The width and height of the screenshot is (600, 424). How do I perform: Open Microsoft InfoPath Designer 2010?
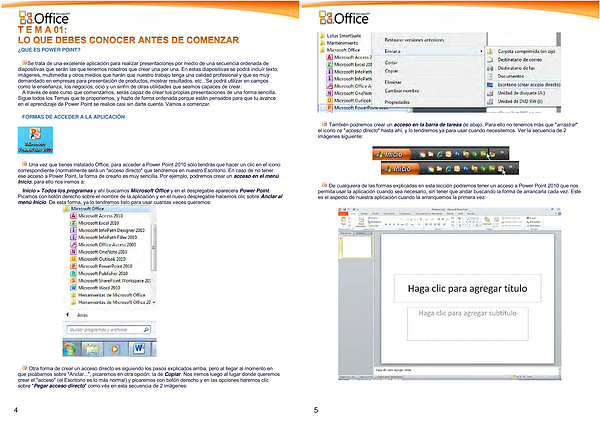[x=108, y=230]
